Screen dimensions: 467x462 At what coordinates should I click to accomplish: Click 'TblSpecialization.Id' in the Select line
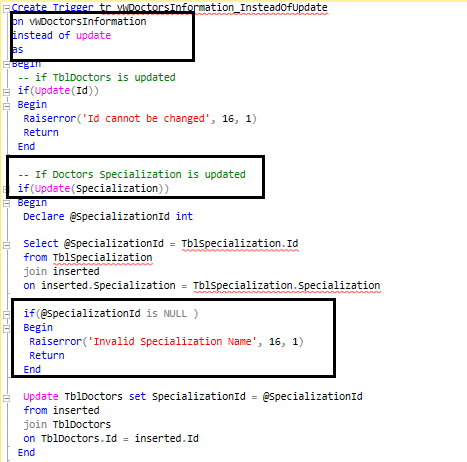[240, 244]
